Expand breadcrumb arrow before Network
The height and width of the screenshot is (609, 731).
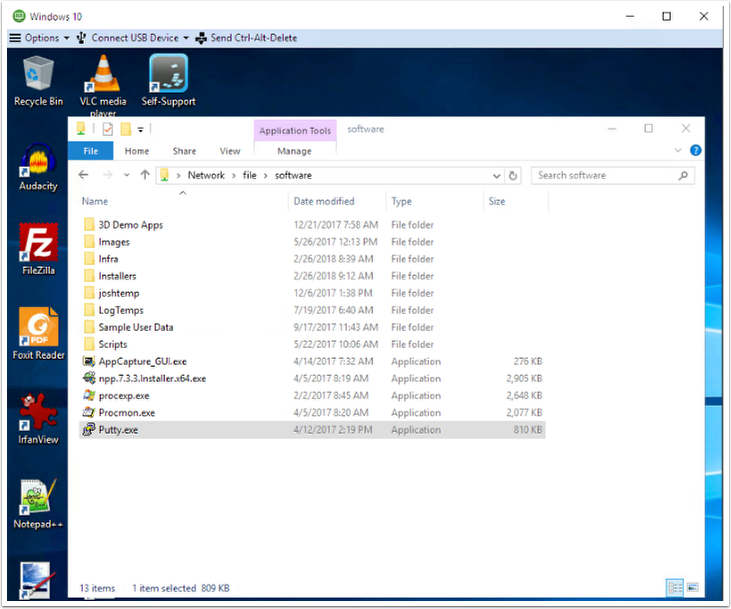coord(179,175)
